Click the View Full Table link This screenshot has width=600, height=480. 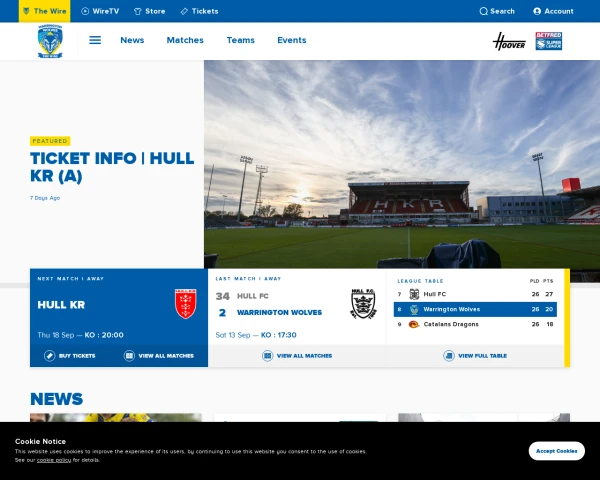coord(483,356)
